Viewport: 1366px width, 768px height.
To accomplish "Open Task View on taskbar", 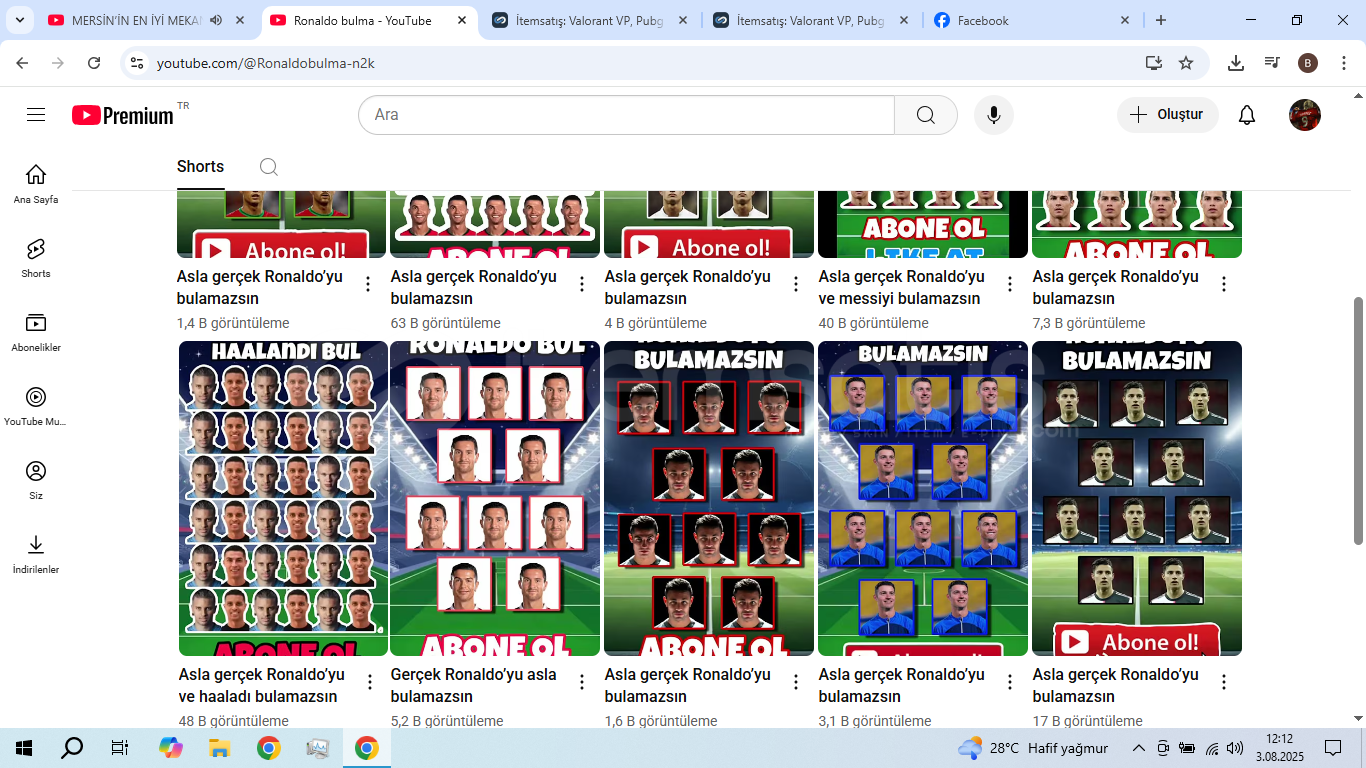I will coord(120,748).
